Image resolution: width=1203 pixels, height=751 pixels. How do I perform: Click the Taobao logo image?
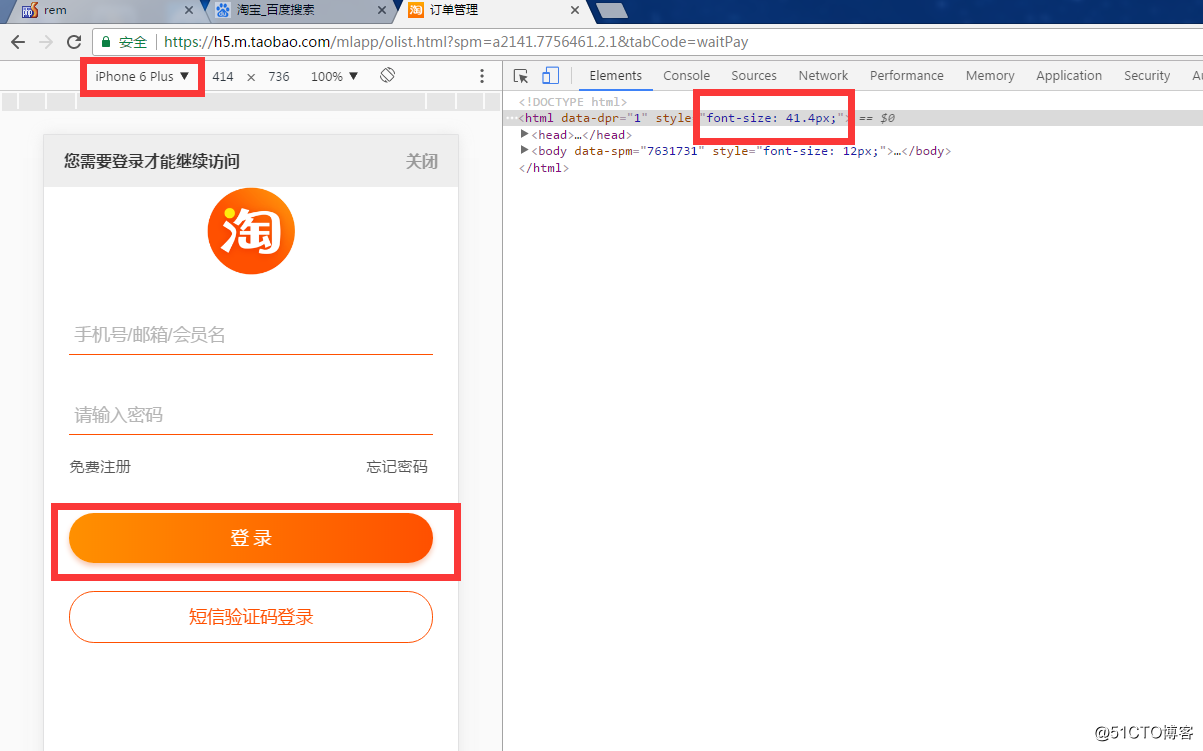[251, 231]
